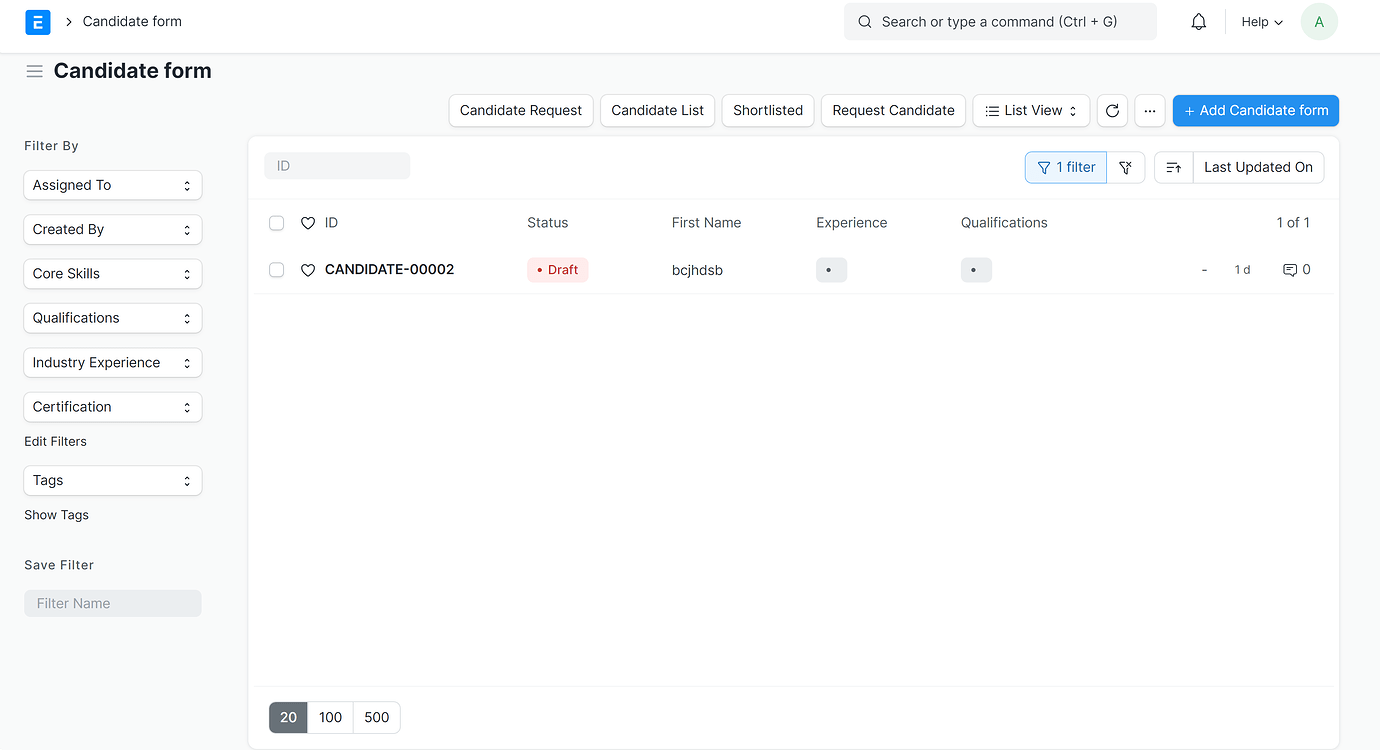Open sort options with the sort icon
1380x750 pixels.
[x=1173, y=167]
